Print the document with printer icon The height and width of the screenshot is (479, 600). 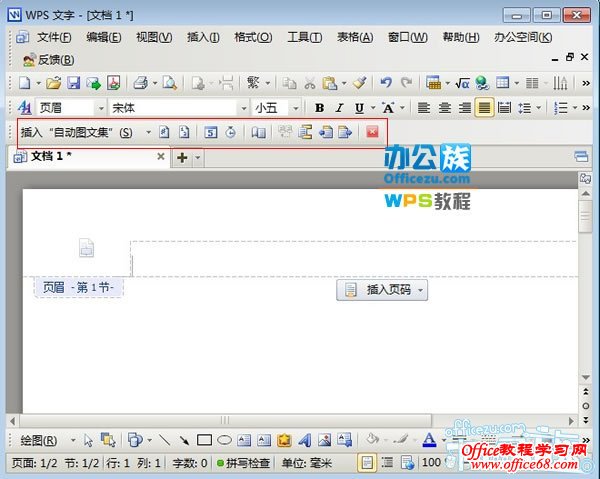point(141,83)
